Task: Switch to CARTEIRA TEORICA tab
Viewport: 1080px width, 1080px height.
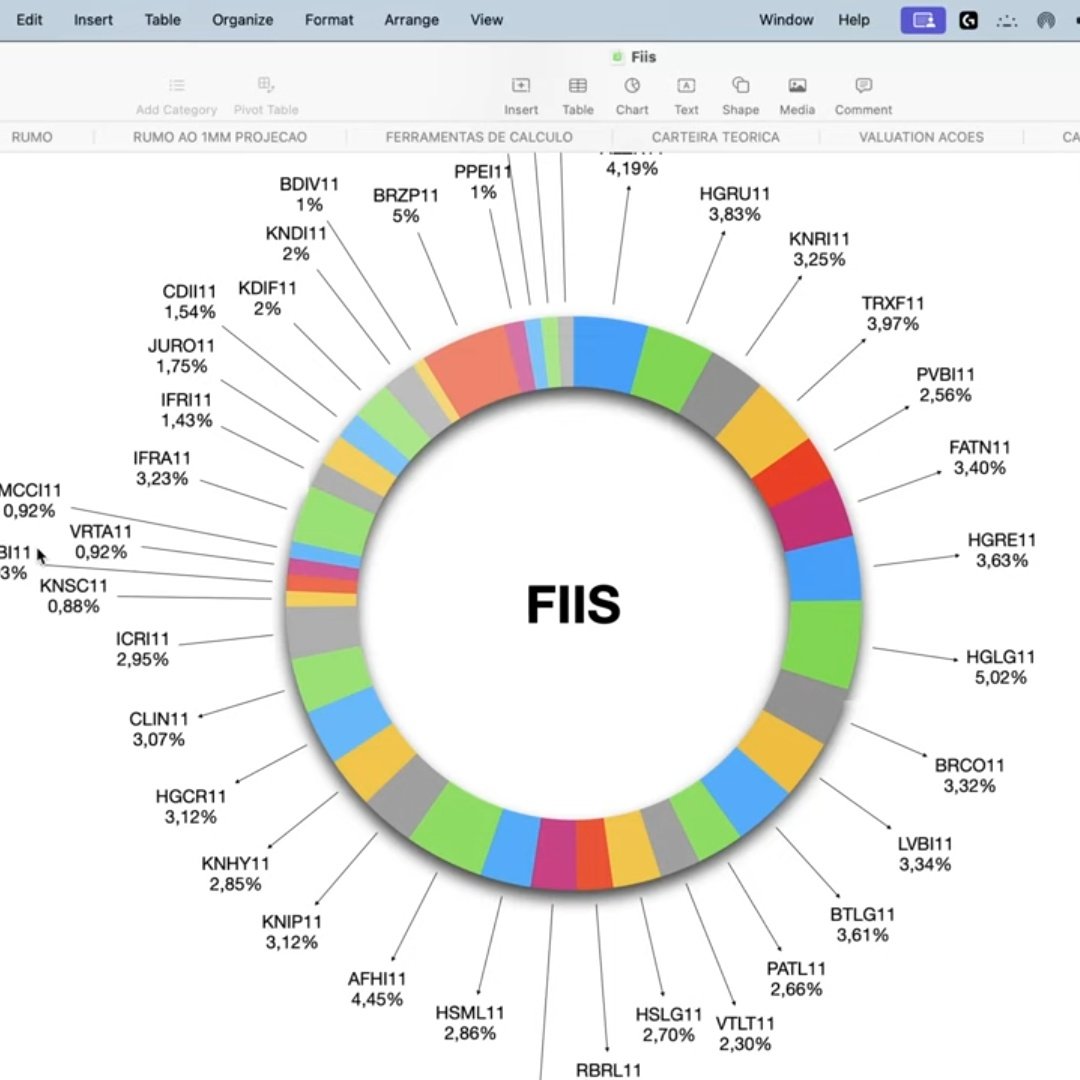Action: [716, 137]
